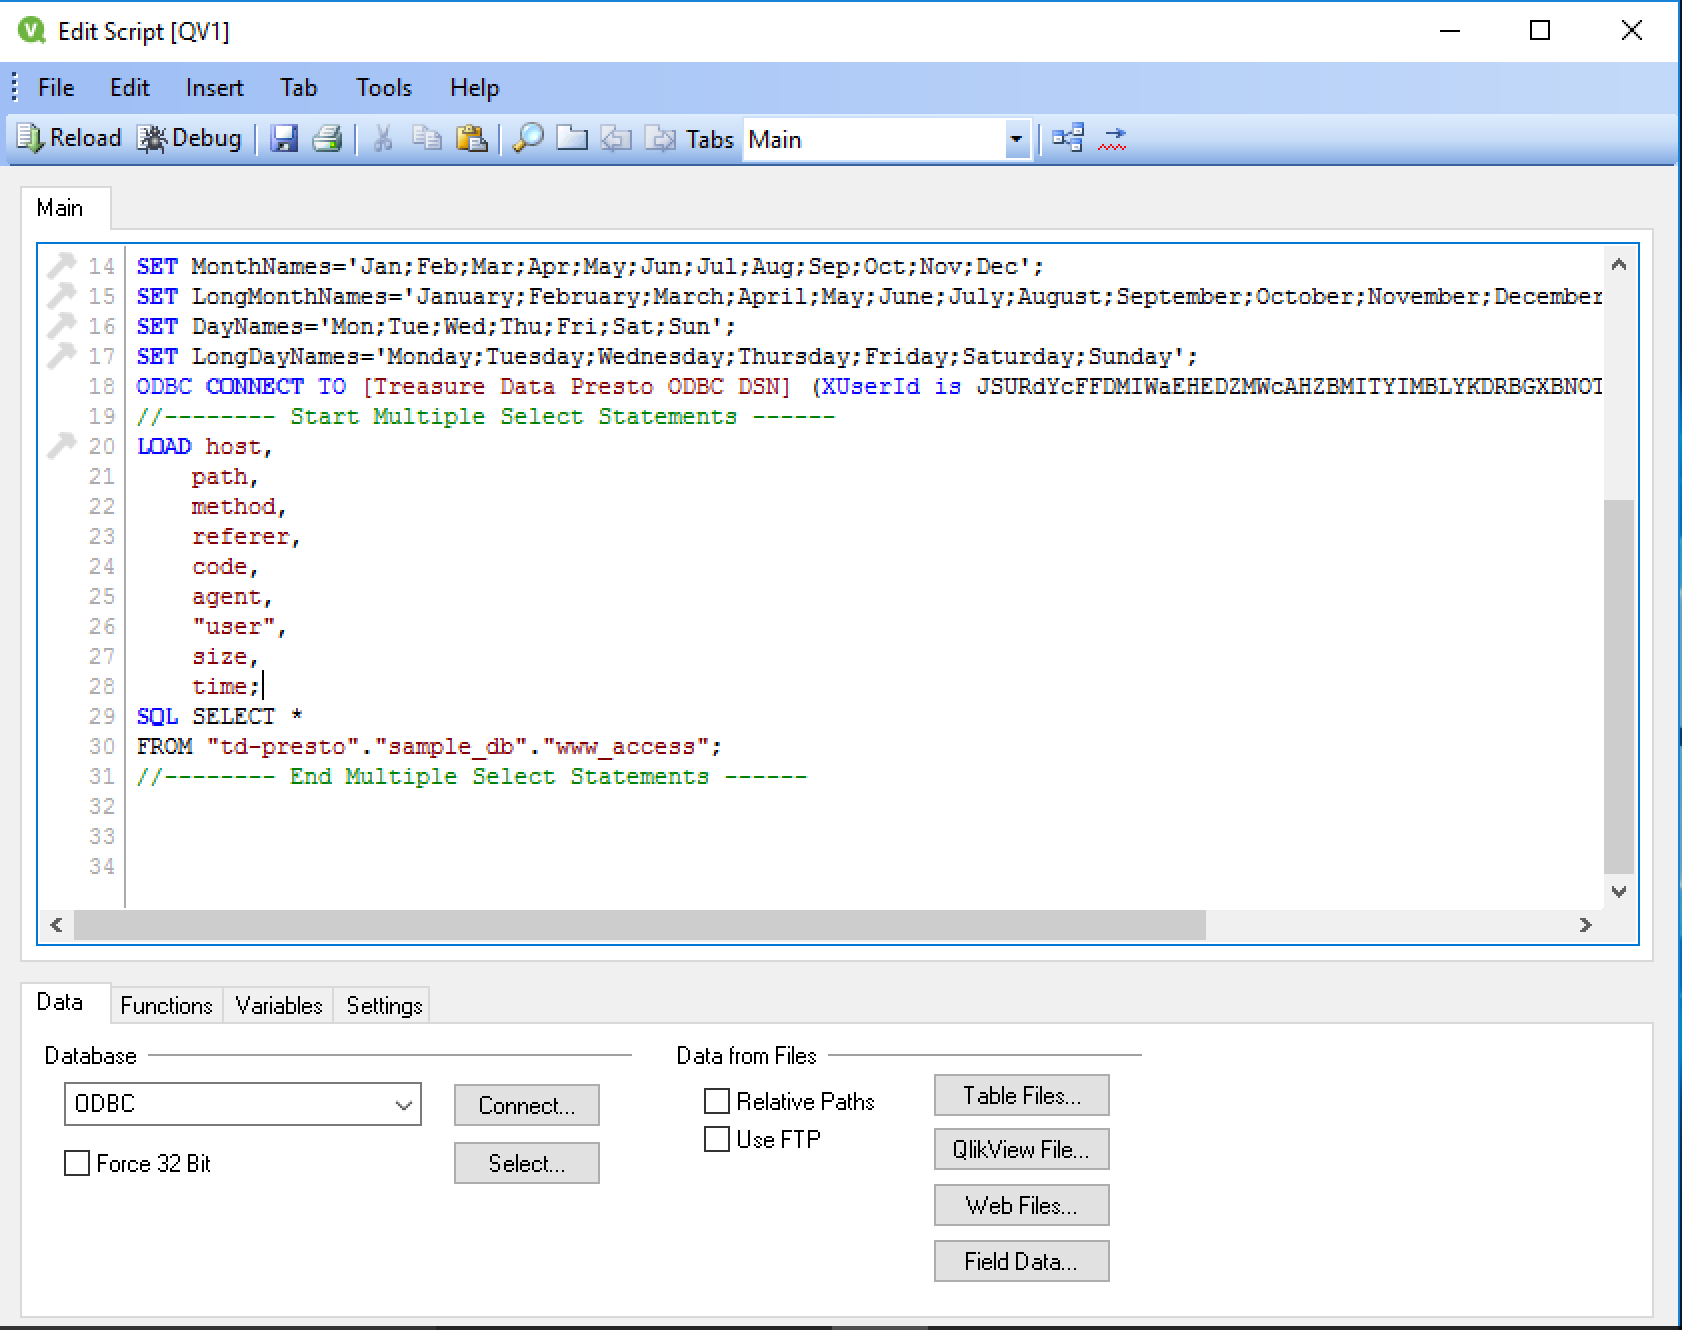Click horizontal scrollbar right arrow

click(1585, 925)
